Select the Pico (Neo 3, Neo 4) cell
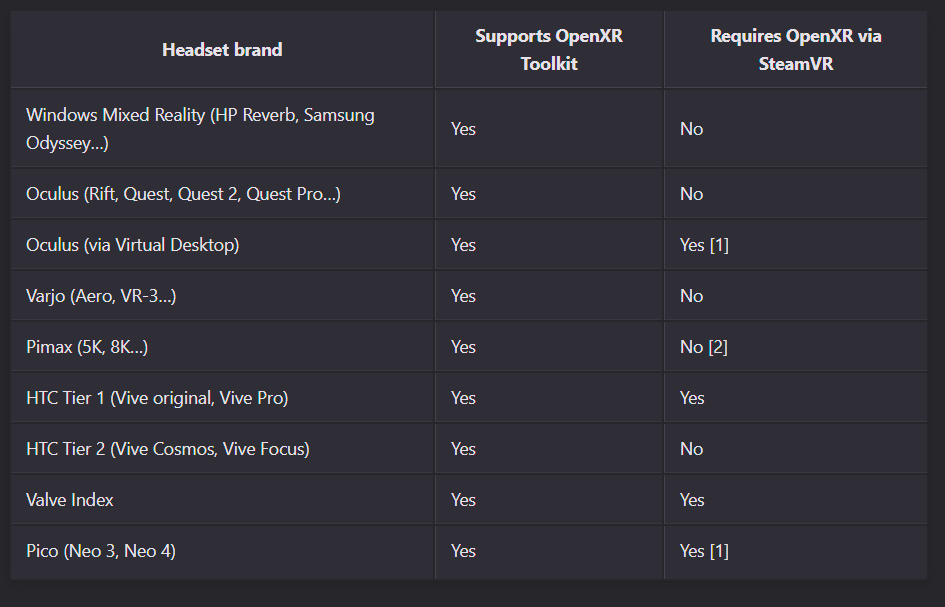Image resolution: width=945 pixels, height=607 pixels. (101, 551)
